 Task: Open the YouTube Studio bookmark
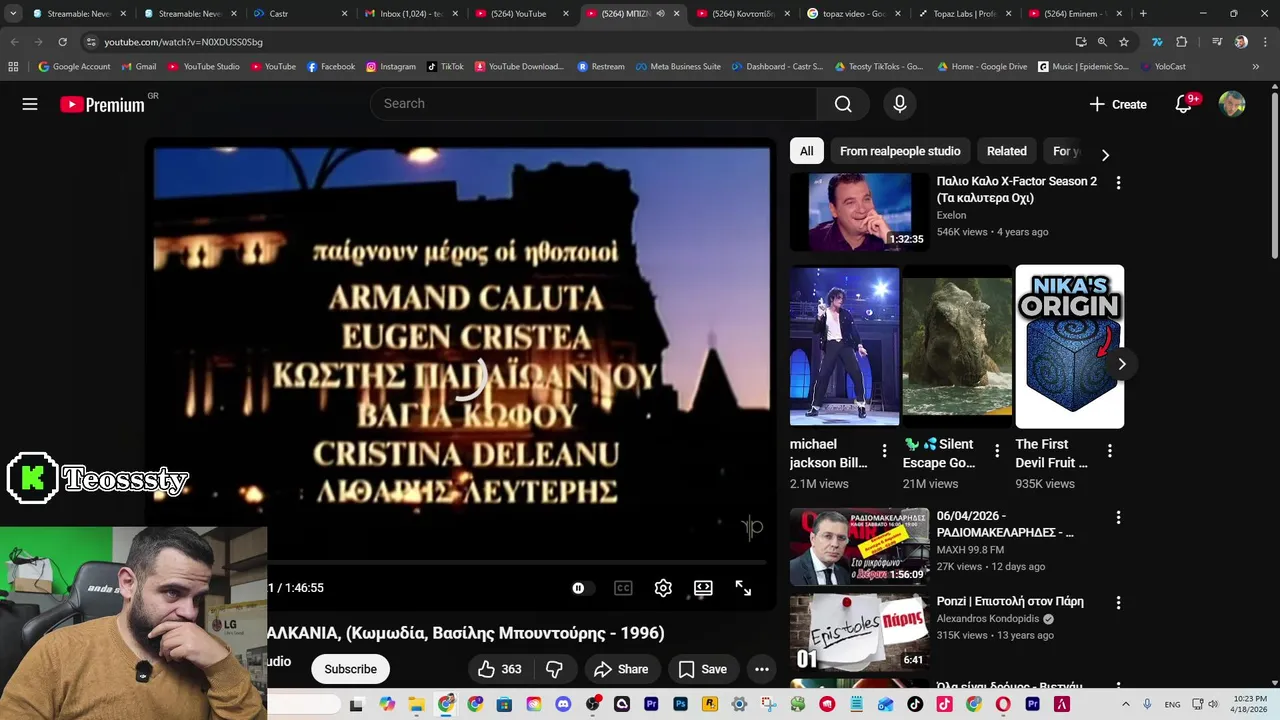click(x=204, y=67)
